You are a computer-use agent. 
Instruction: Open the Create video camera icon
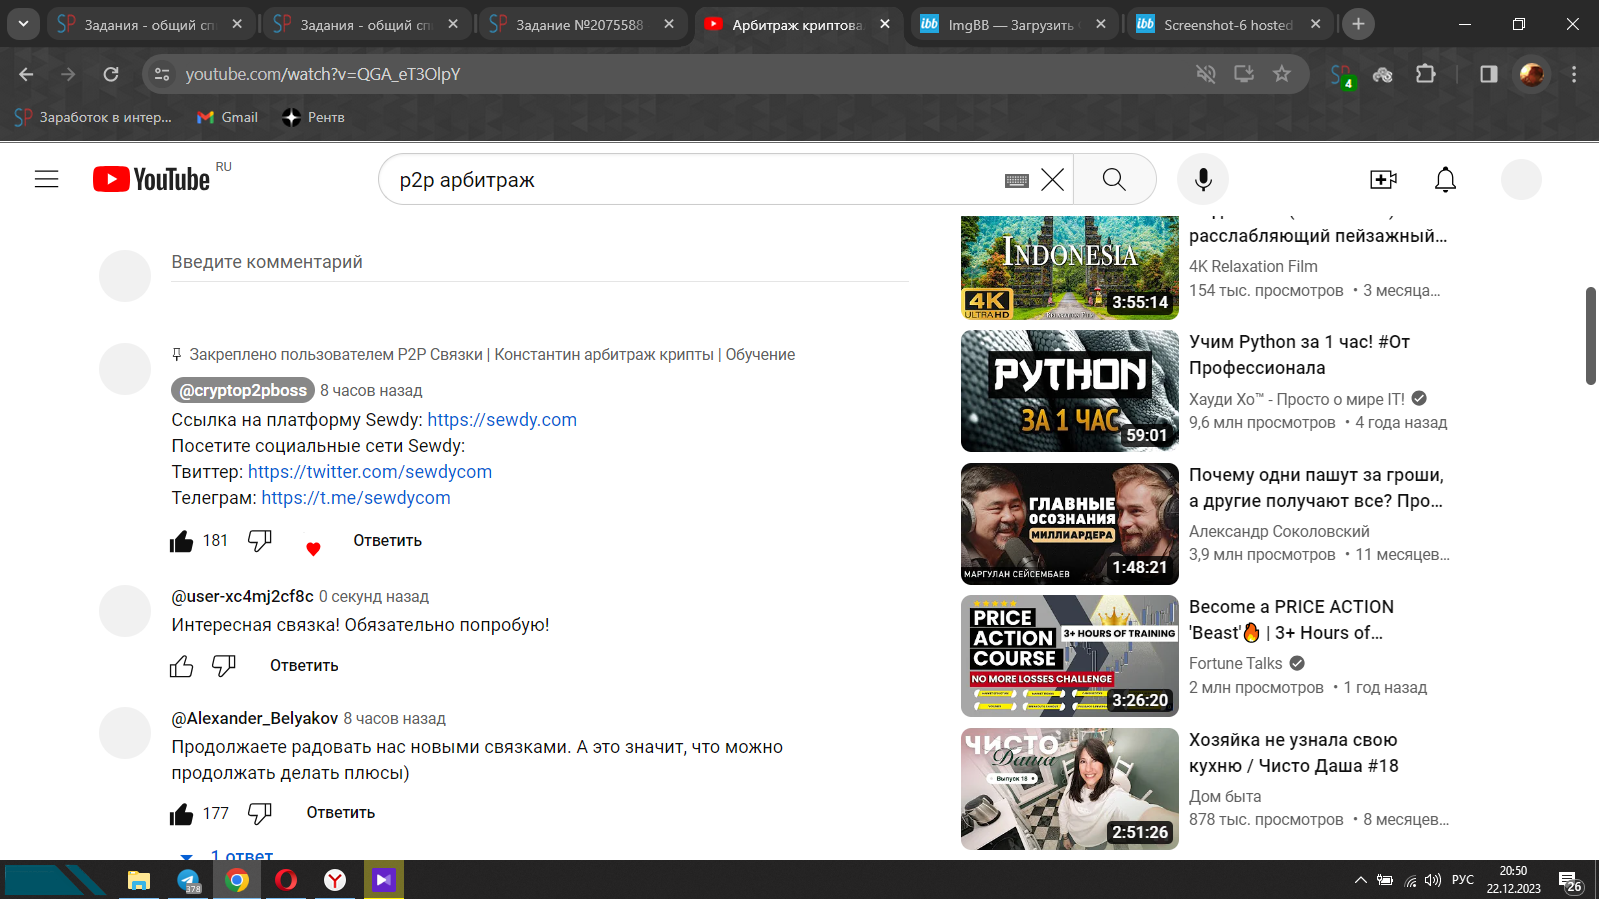1383,179
